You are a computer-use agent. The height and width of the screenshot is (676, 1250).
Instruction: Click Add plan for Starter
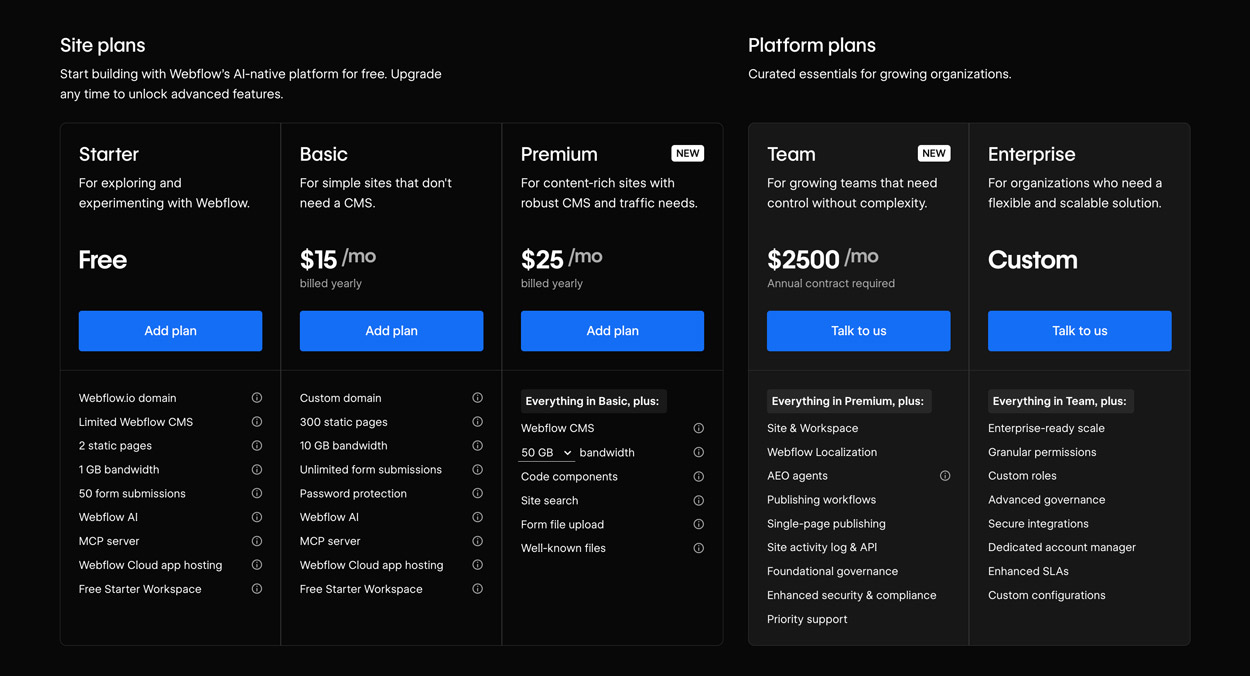click(170, 331)
